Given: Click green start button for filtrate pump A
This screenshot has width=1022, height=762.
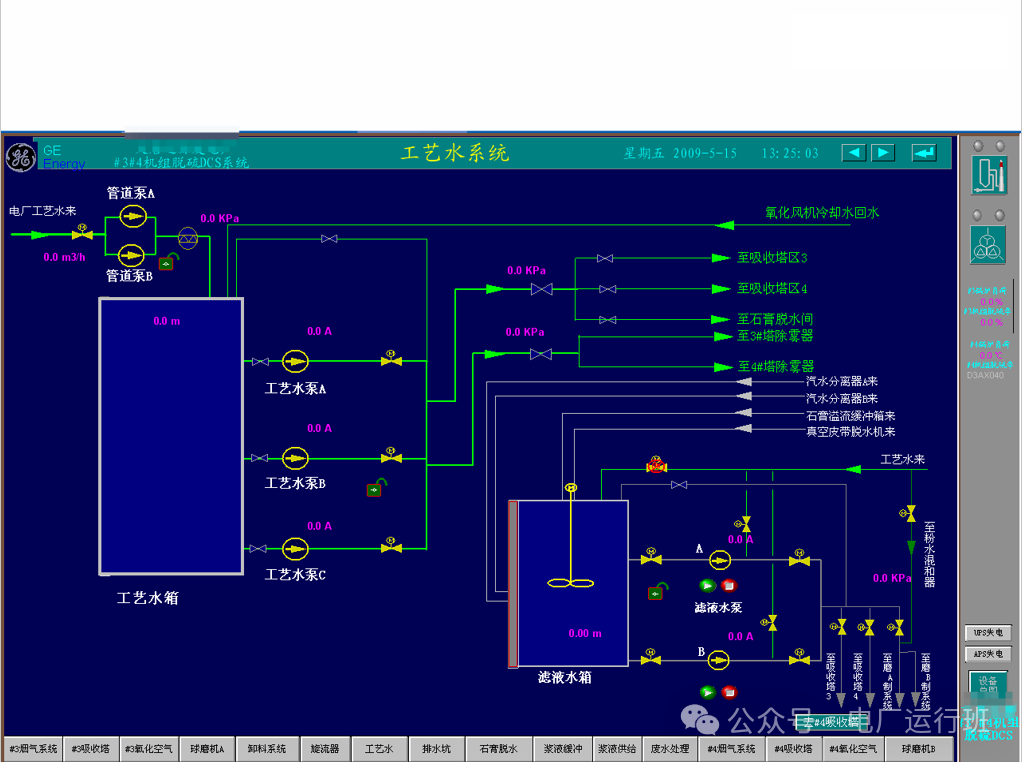Looking at the screenshot, I should [707, 585].
